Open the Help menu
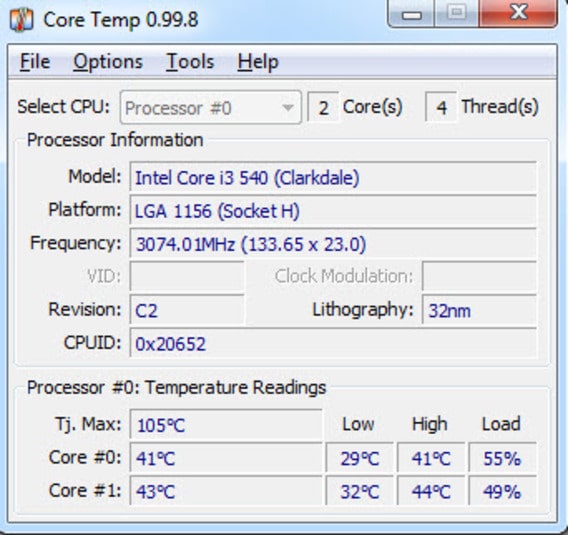 coord(258,62)
